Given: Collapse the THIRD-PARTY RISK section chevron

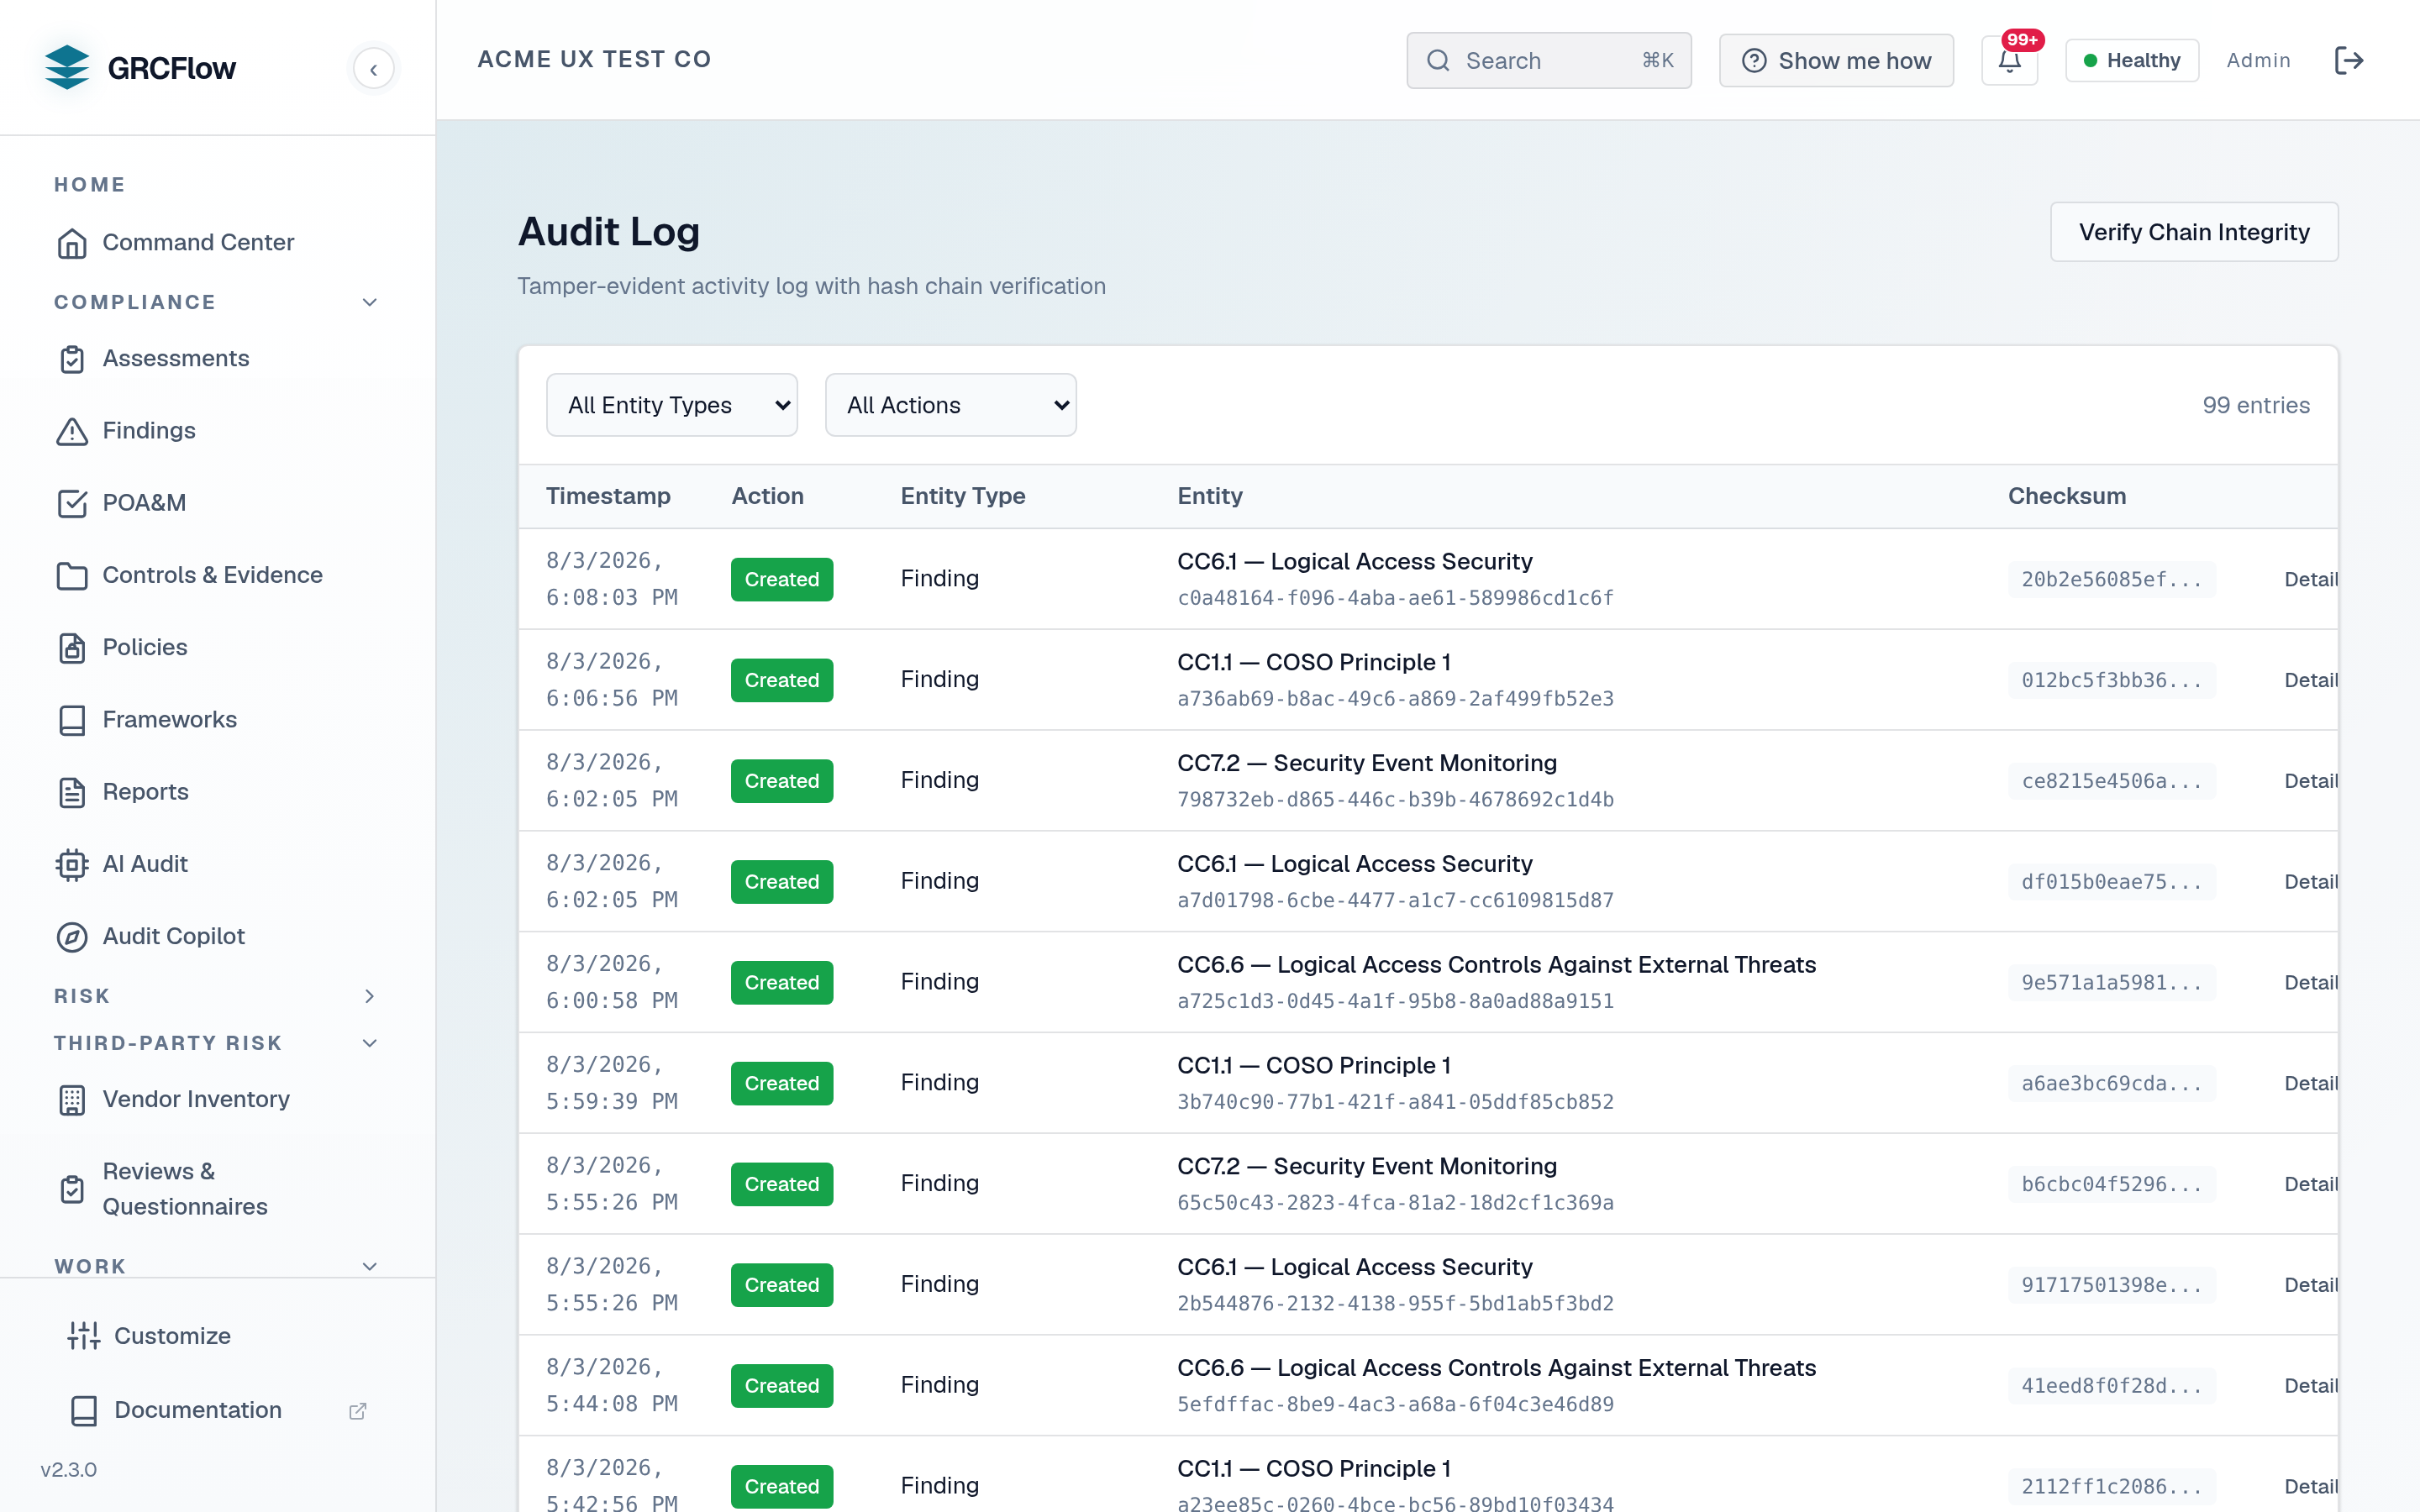Looking at the screenshot, I should tap(370, 1043).
